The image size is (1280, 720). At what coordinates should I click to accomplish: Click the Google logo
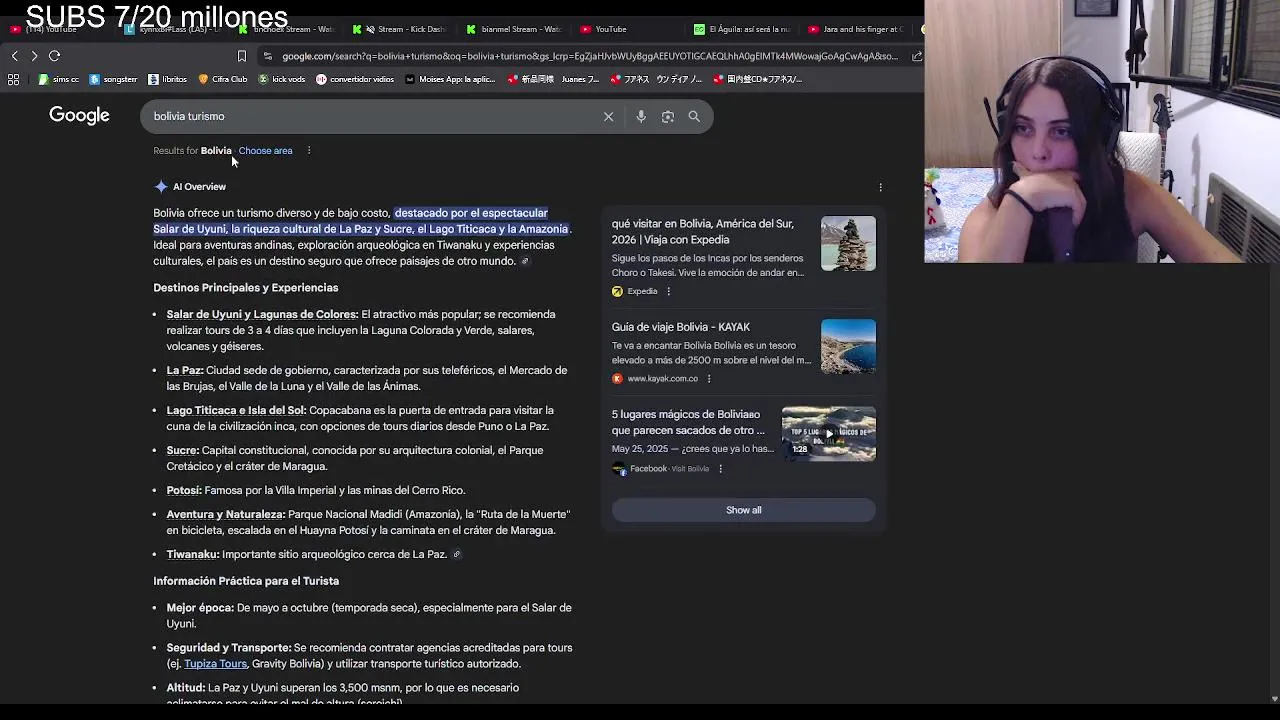point(79,116)
